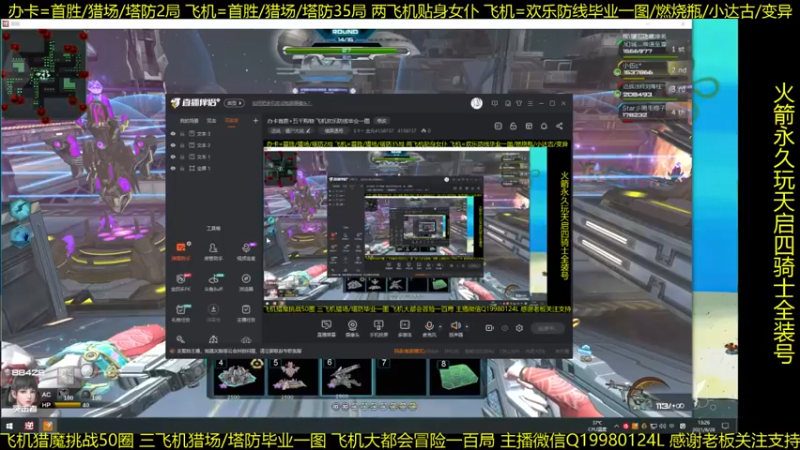This screenshot has width=800, height=450.
Task: Add a 直播屏幕 screen capture source
Action: pos(327,328)
